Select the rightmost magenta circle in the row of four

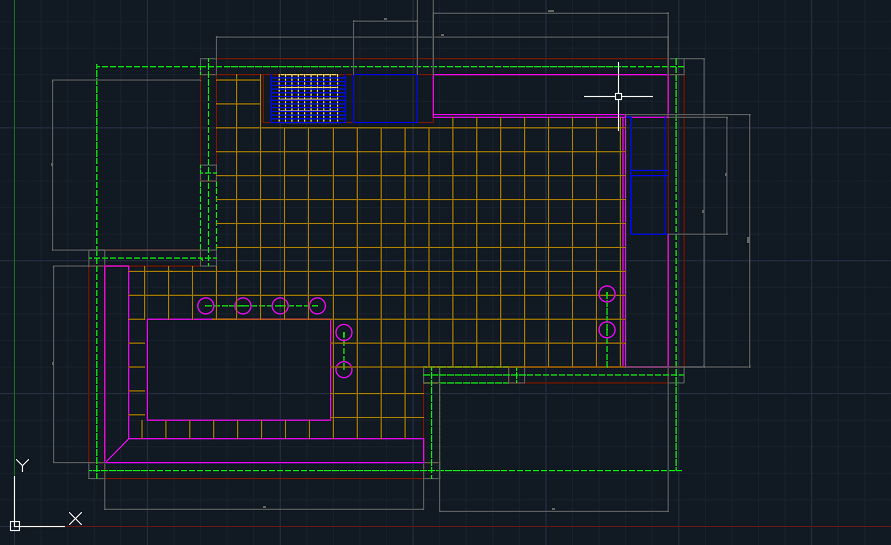coord(317,306)
